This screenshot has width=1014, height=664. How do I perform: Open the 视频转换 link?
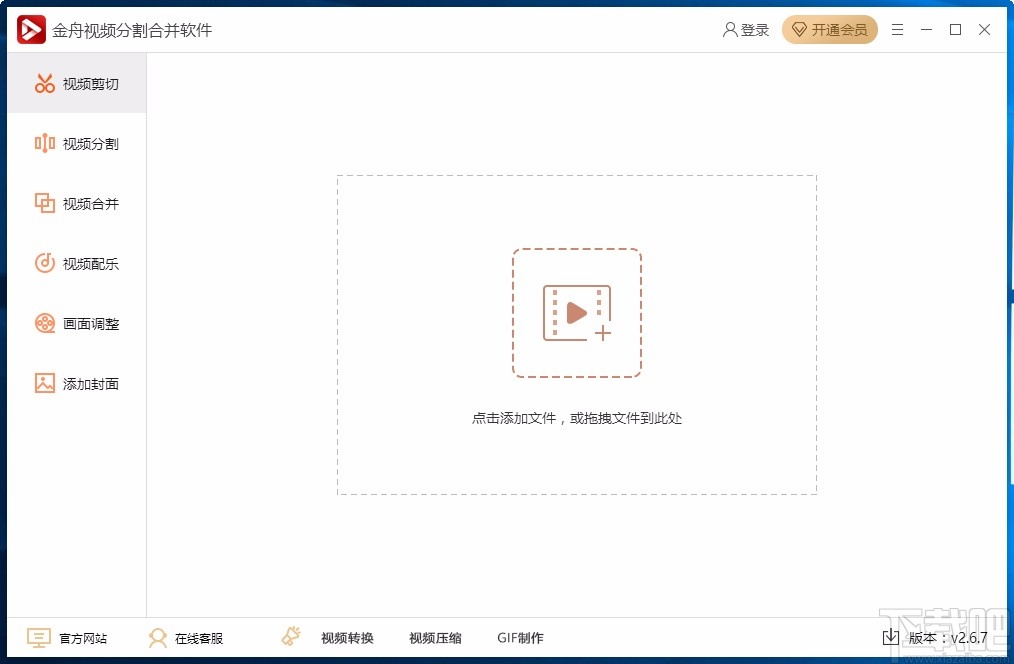(x=347, y=638)
